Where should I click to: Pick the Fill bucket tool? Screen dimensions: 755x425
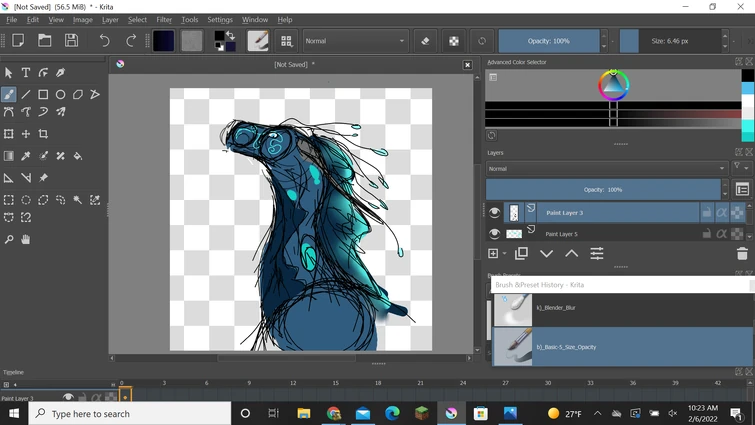pos(77,156)
